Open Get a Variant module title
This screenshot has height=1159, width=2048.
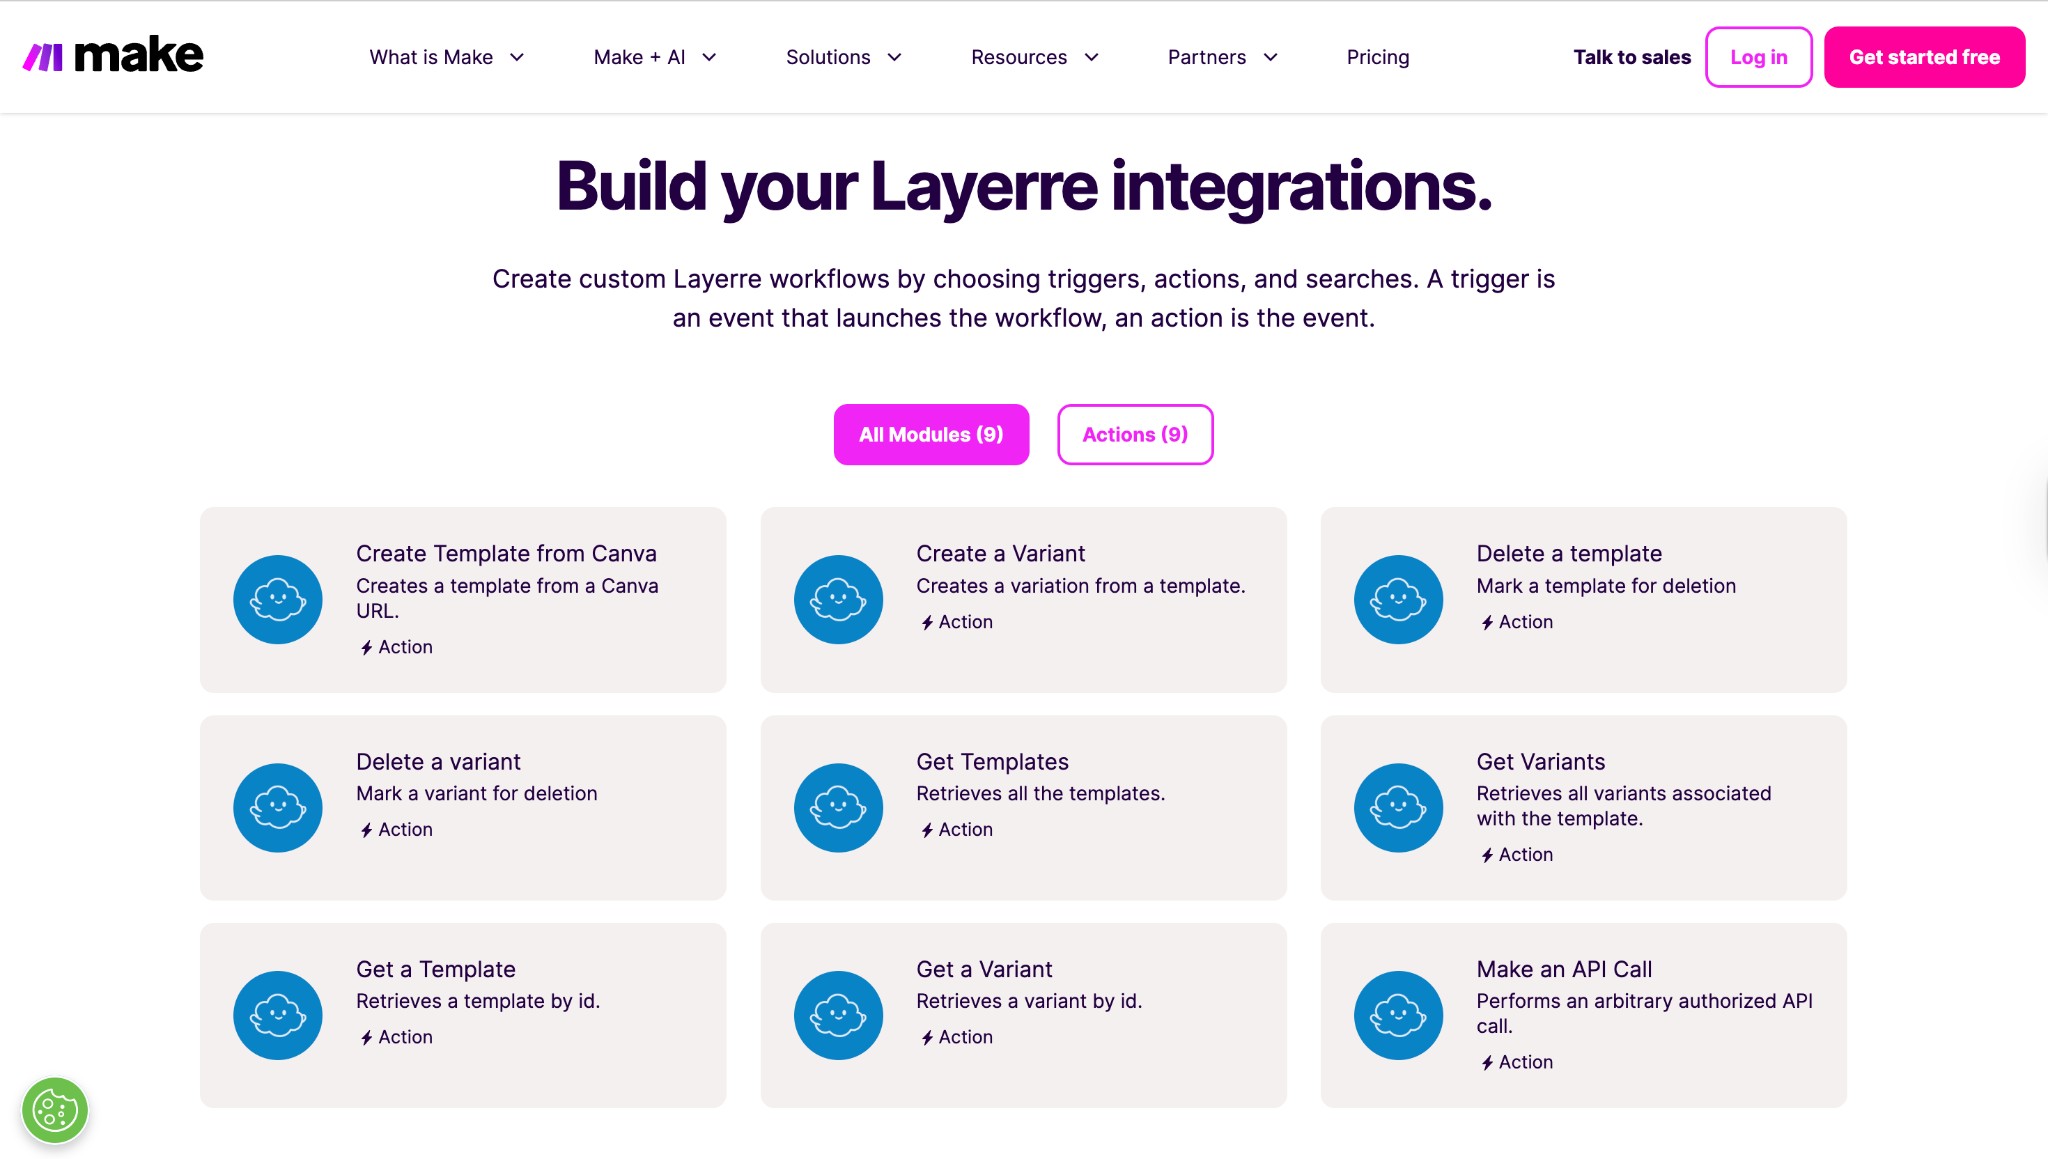pos(984,969)
